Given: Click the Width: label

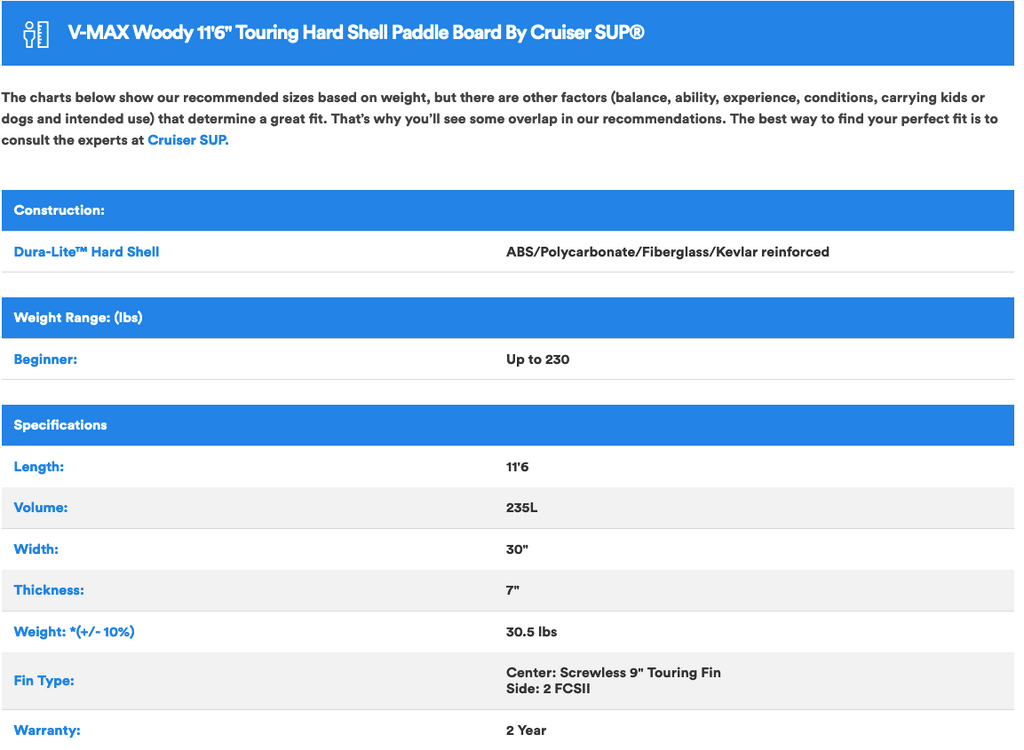Looking at the screenshot, I should 36,549.
